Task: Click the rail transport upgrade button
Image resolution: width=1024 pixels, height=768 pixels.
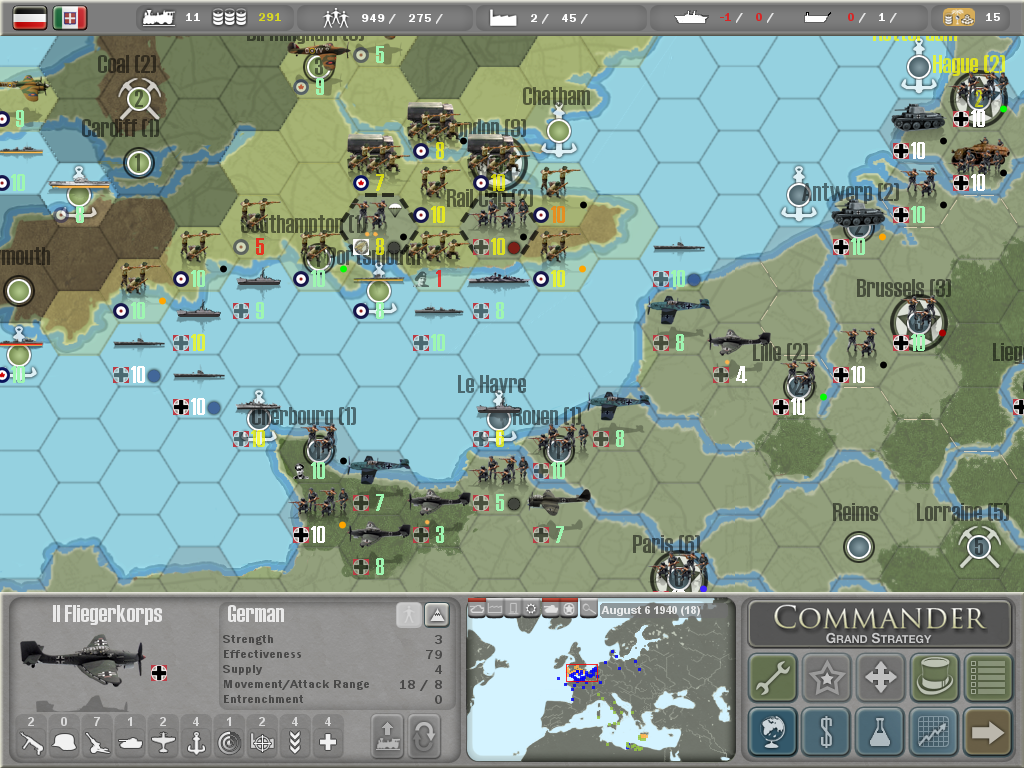Action: [x=388, y=735]
